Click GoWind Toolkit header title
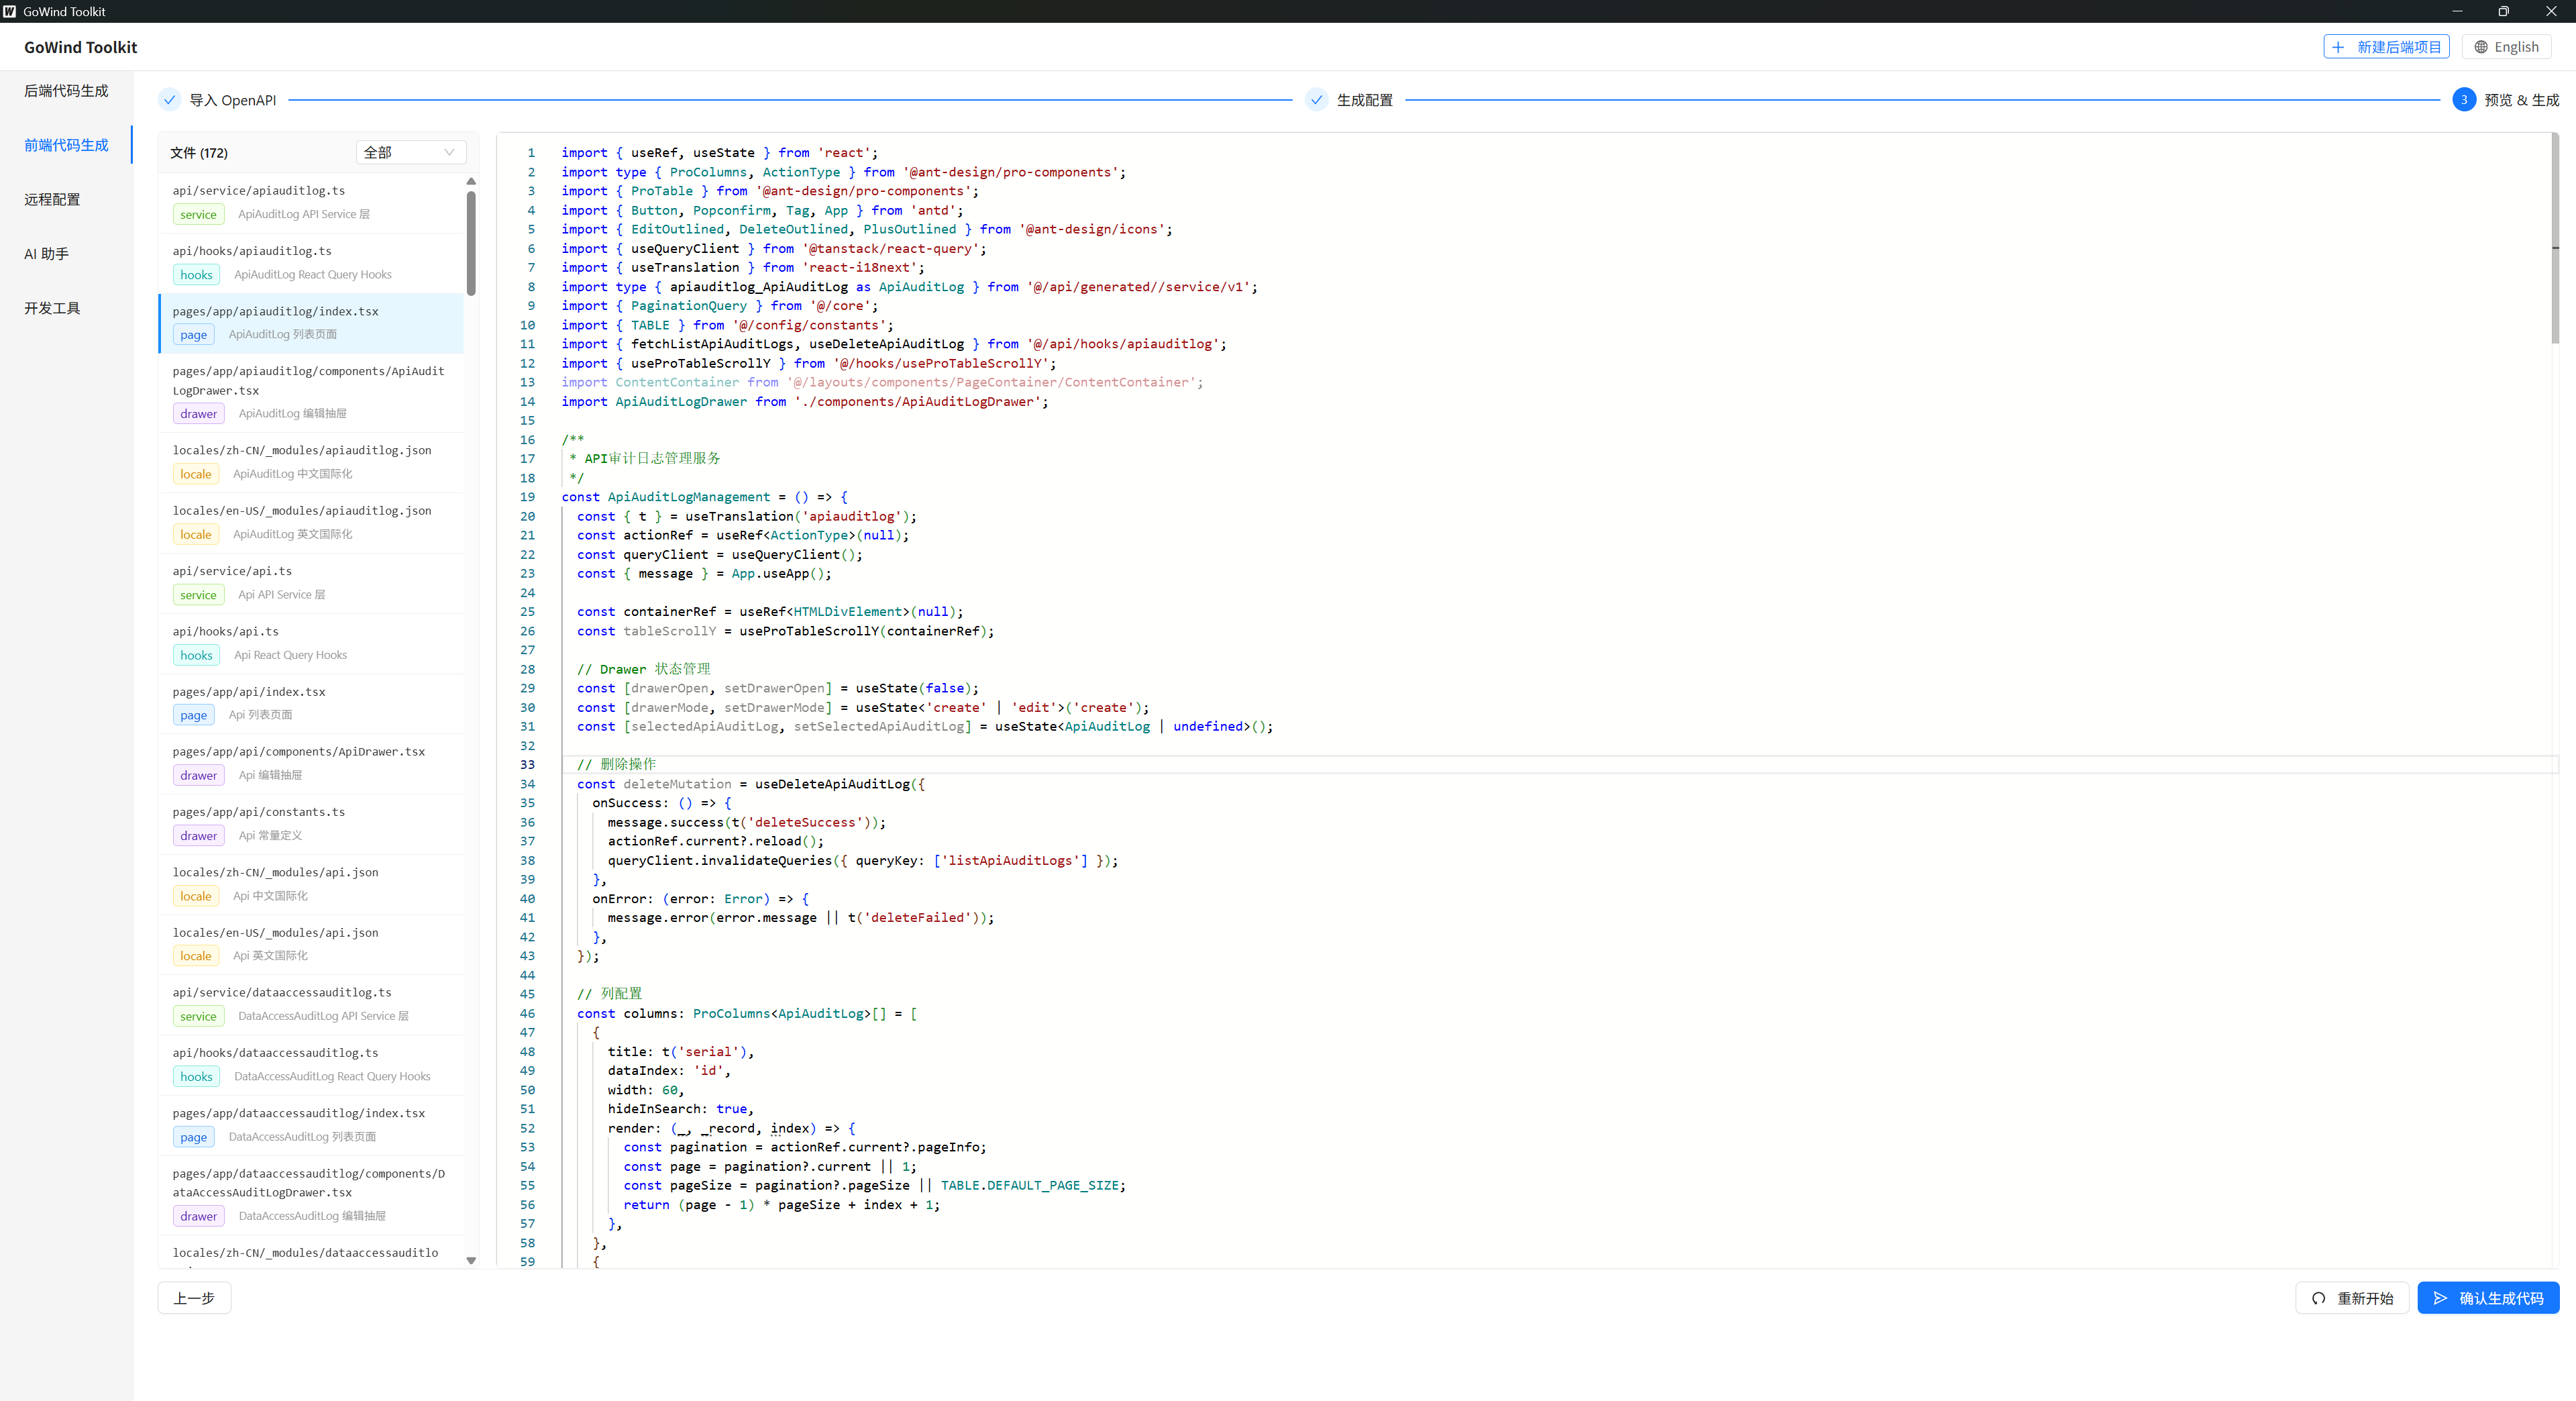The image size is (2576, 1401). click(81, 47)
